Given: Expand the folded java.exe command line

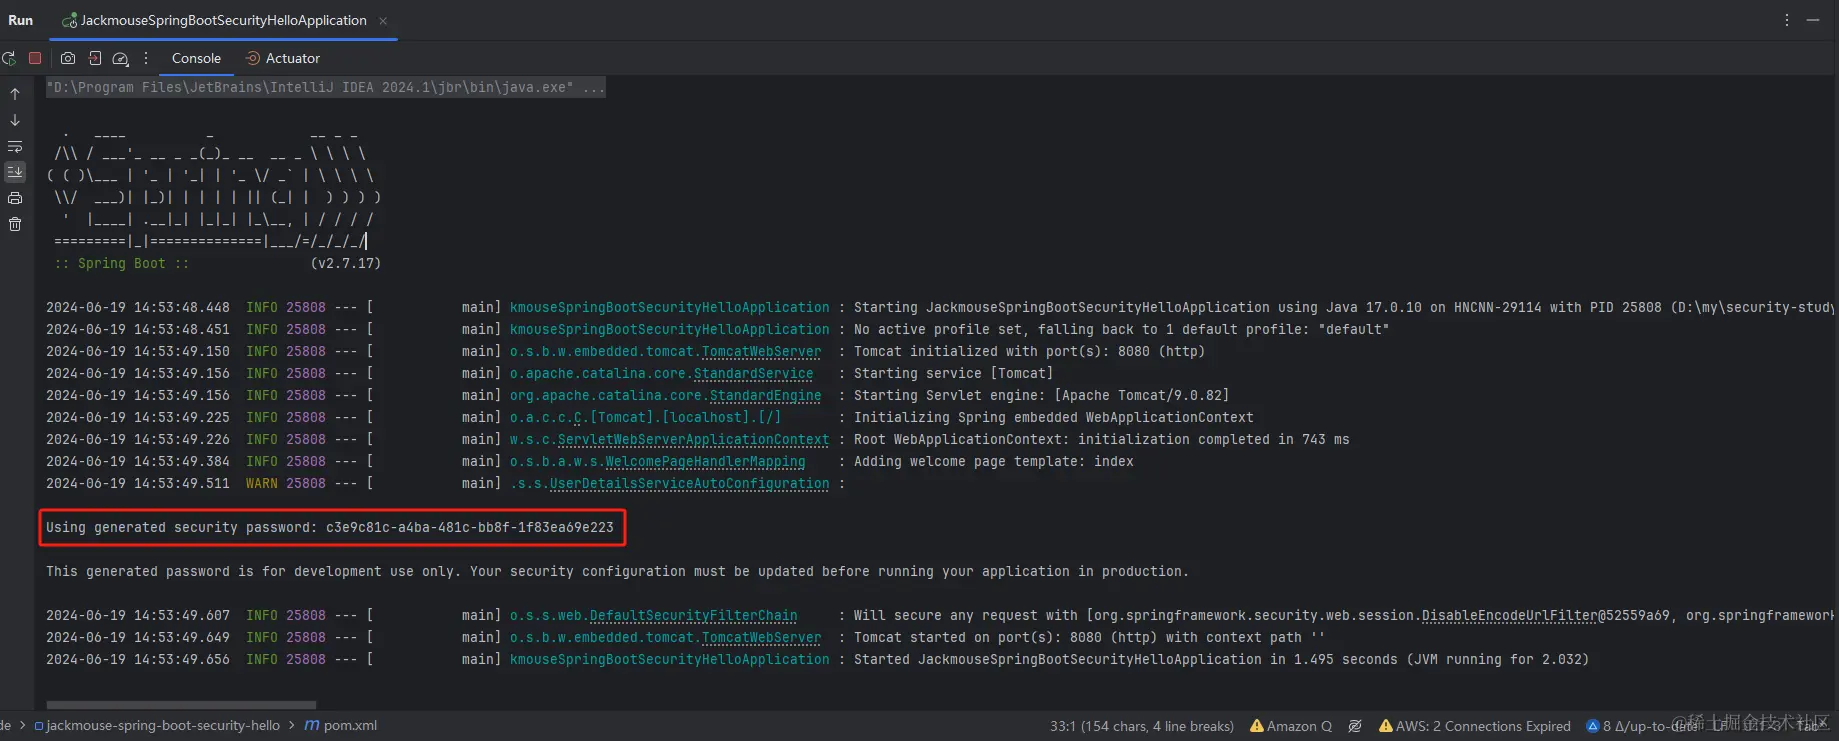Looking at the screenshot, I should click(326, 88).
